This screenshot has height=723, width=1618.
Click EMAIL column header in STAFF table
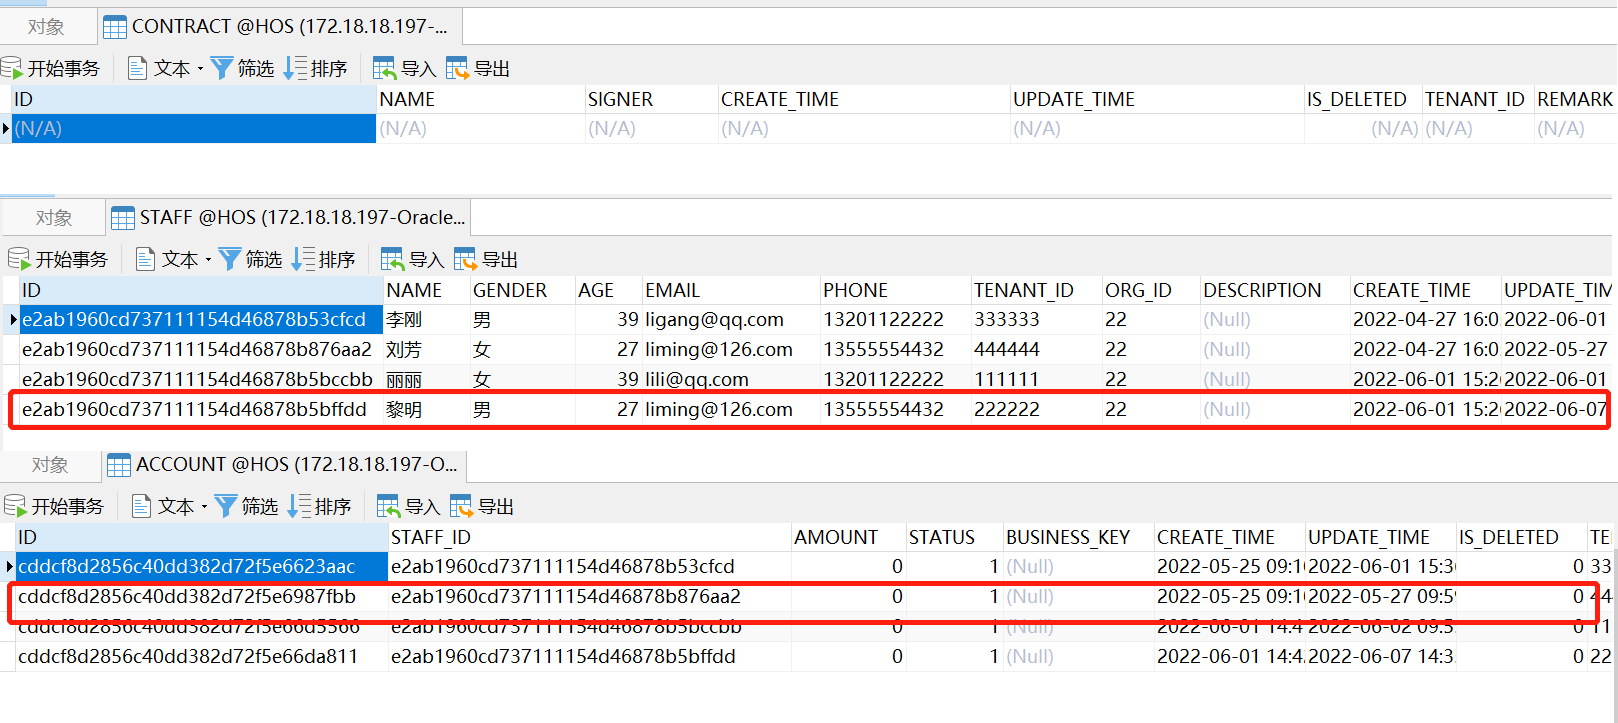pyautogui.click(x=672, y=290)
